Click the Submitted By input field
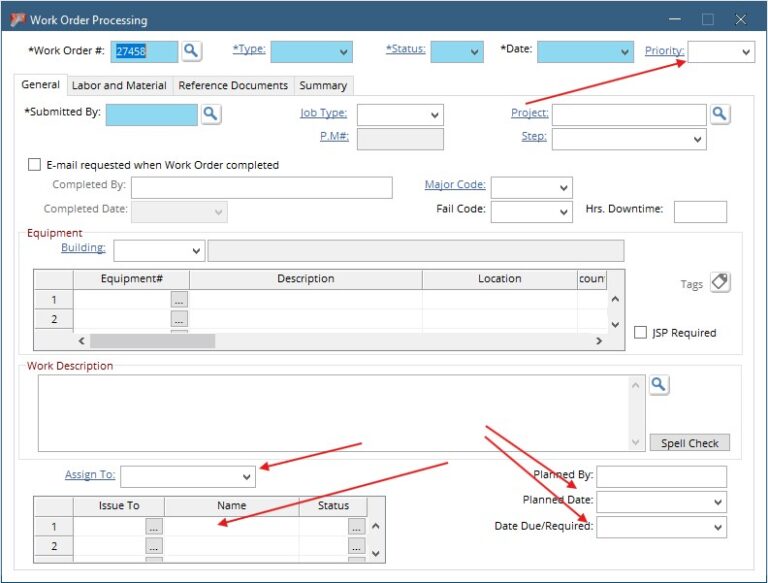Screen dimensions: 768x583 (x=152, y=115)
